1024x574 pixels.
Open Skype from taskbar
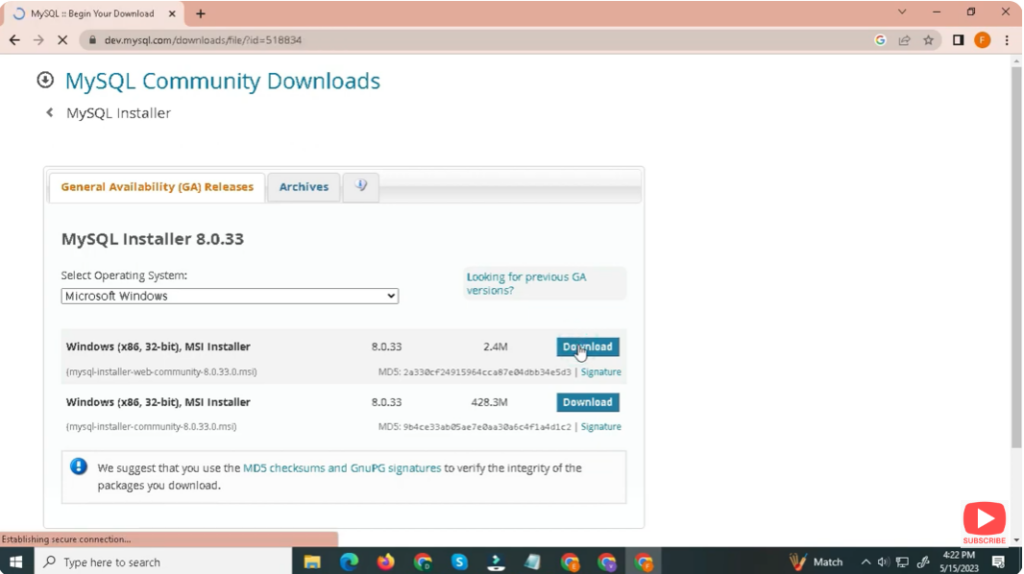pyautogui.click(x=459, y=562)
